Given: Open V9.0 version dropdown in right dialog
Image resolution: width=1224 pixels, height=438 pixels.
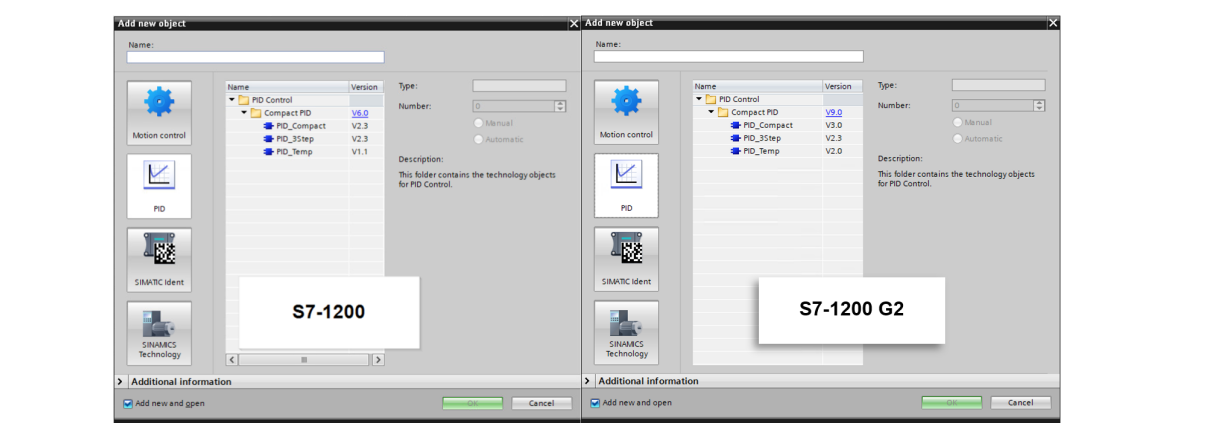Looking at the screenshot, I should pos(834,112).
